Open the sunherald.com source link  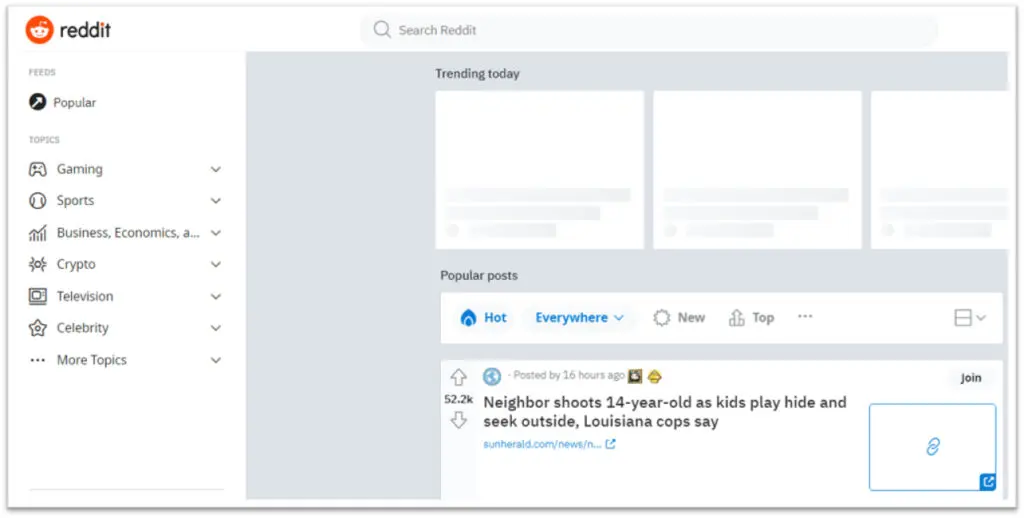[x=542, y=444]
